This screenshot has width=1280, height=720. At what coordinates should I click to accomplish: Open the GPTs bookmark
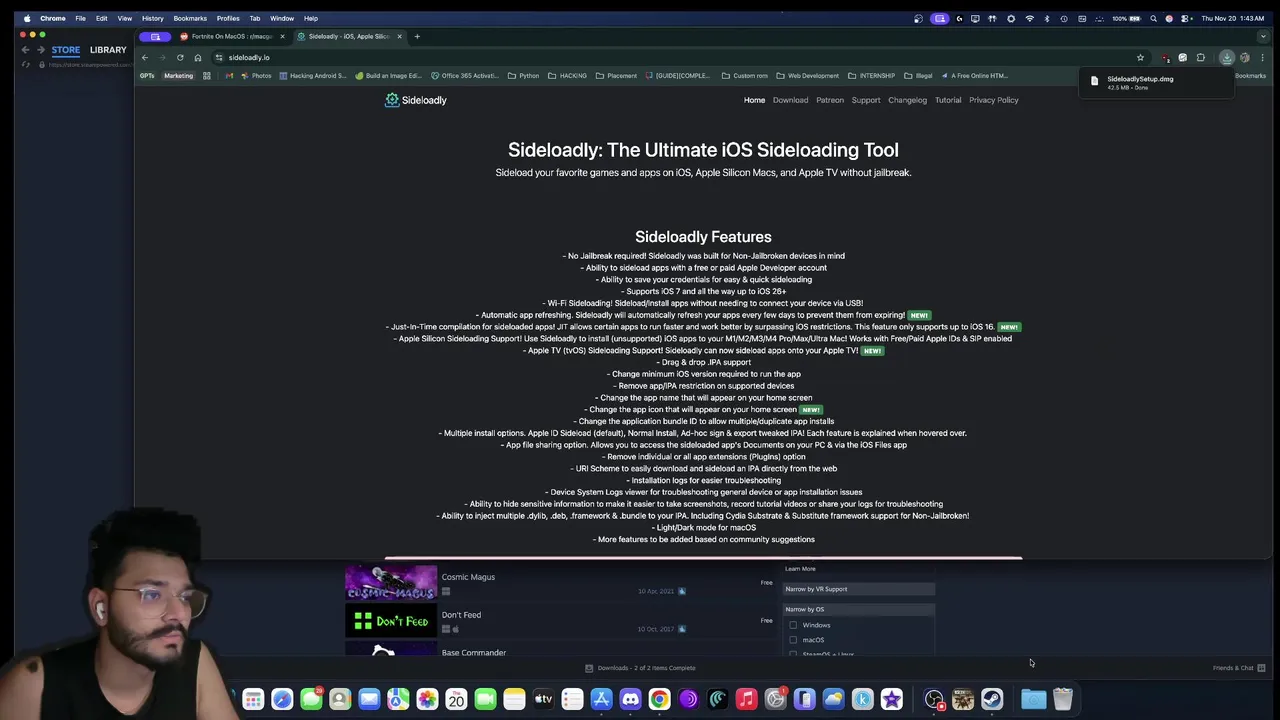pyautogui.click(x=147, y=76)
